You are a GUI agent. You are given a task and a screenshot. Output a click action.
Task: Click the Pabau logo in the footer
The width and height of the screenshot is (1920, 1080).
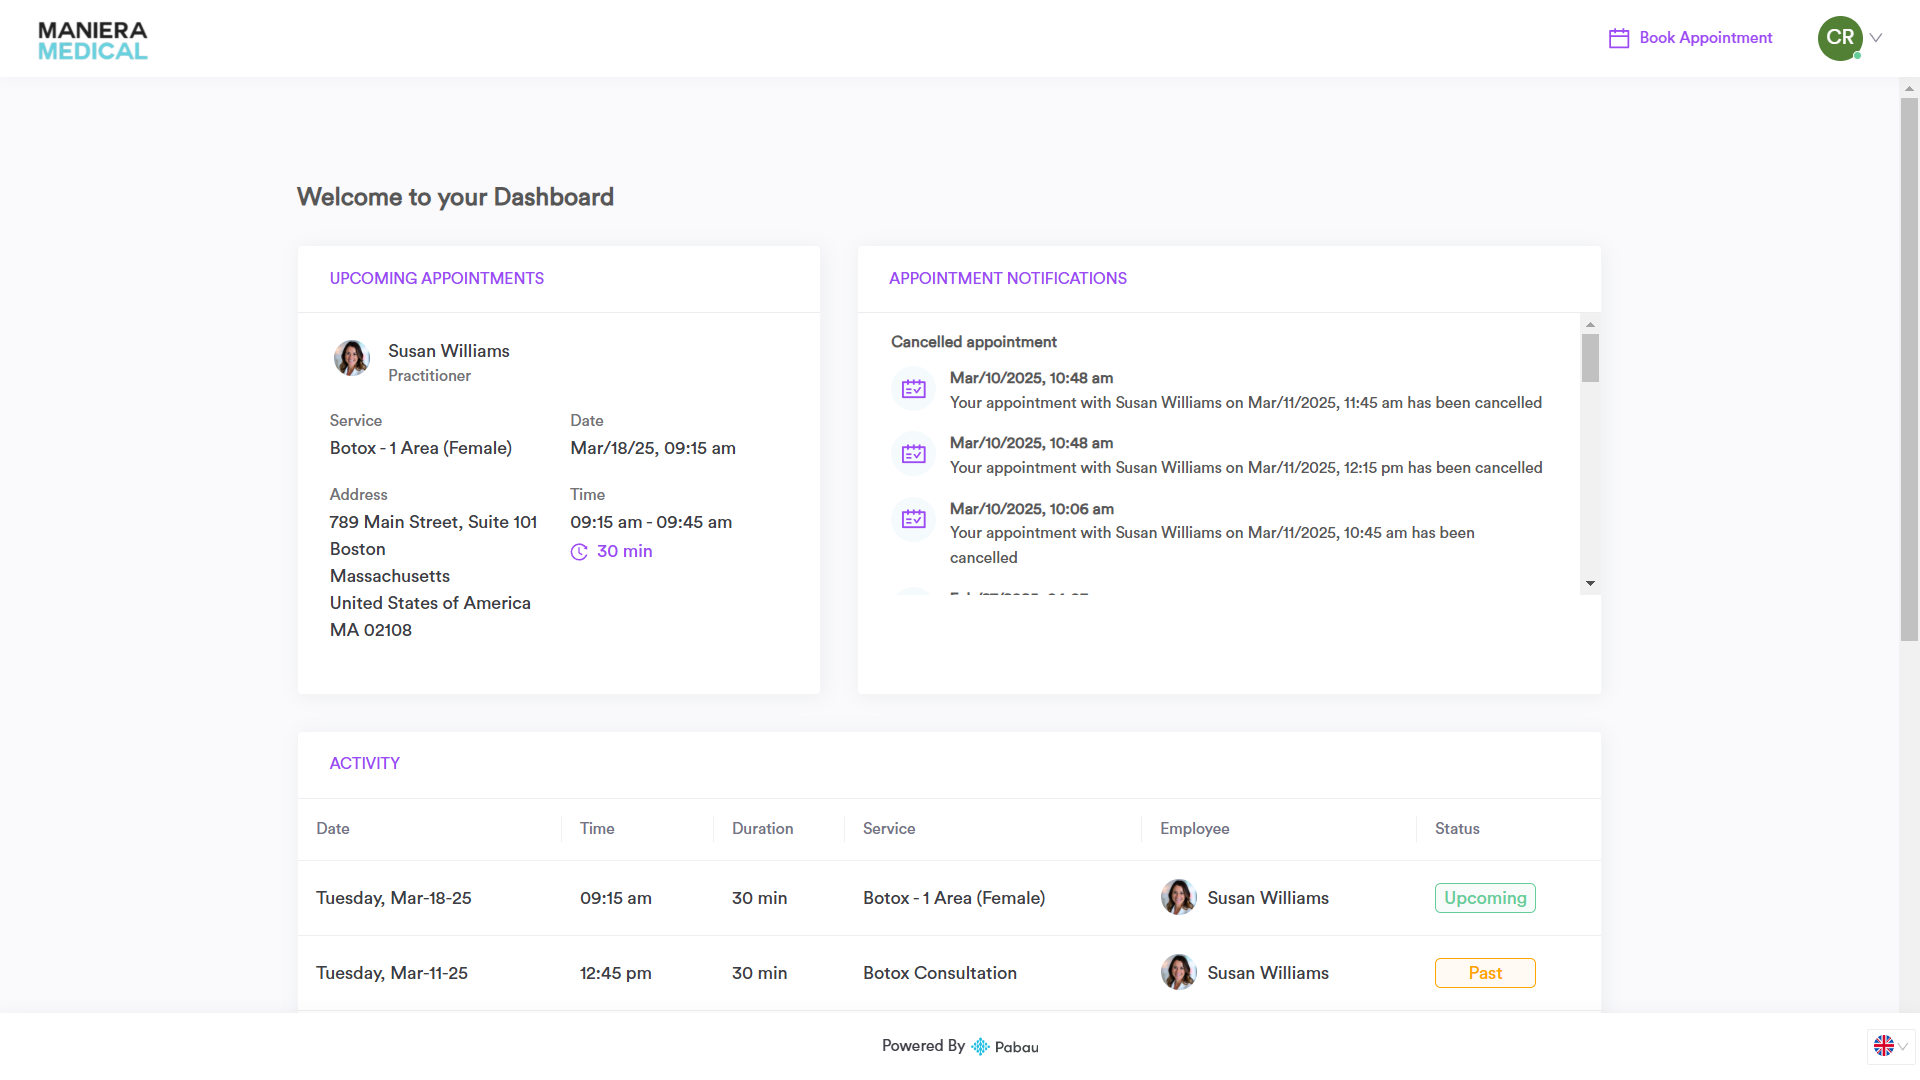(1005, 1046)
